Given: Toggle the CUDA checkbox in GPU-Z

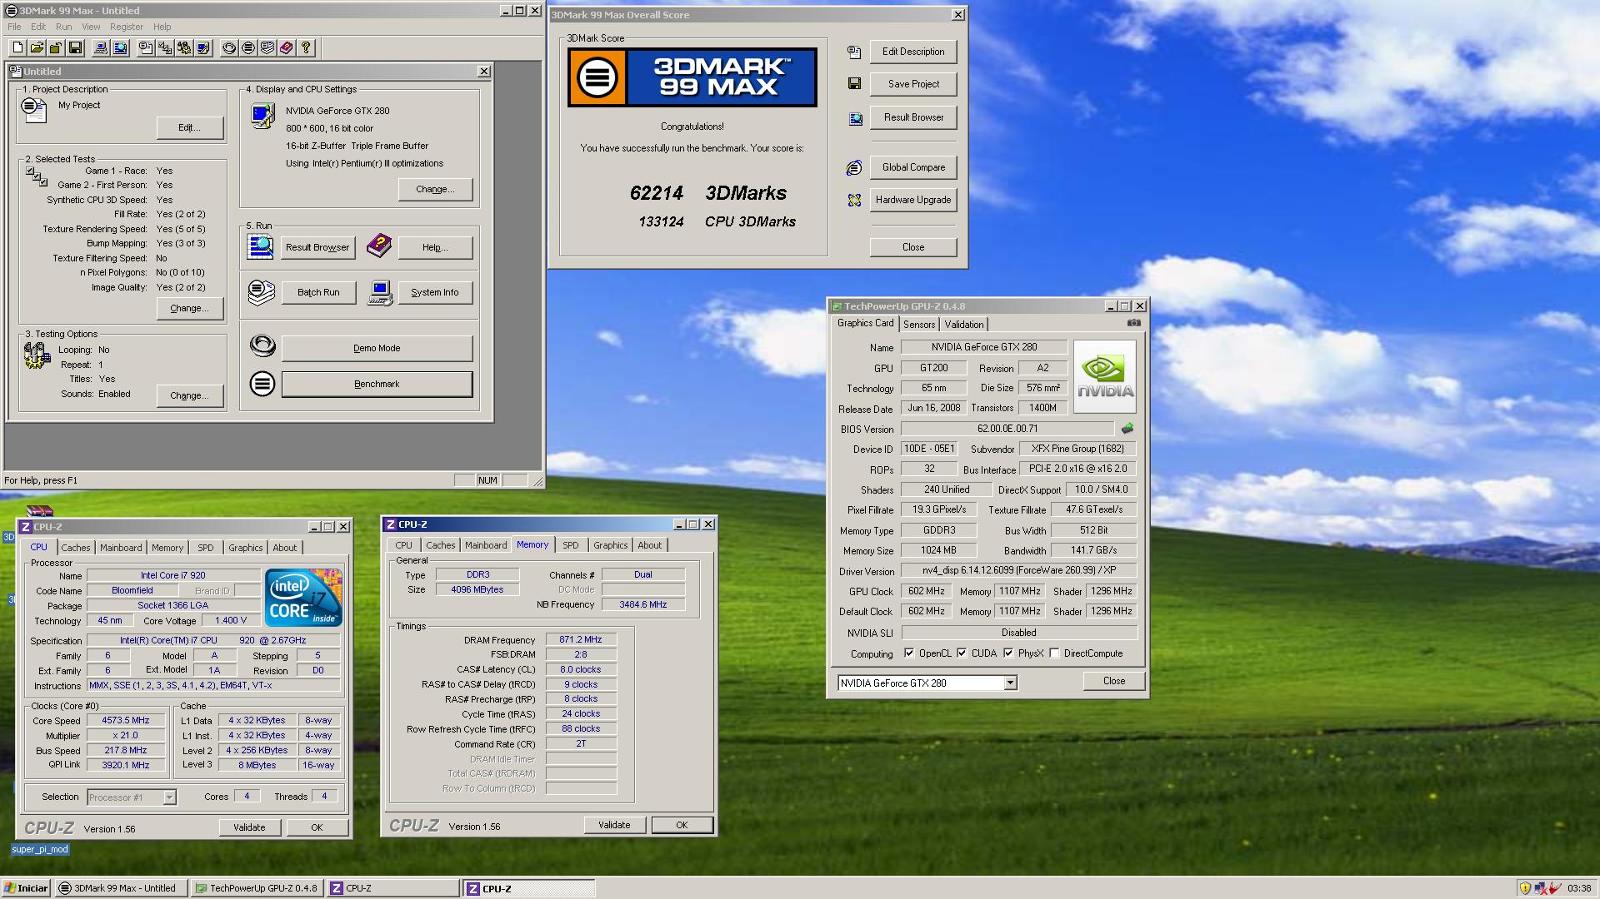Looking at the screenshot, I should (961, 653).
